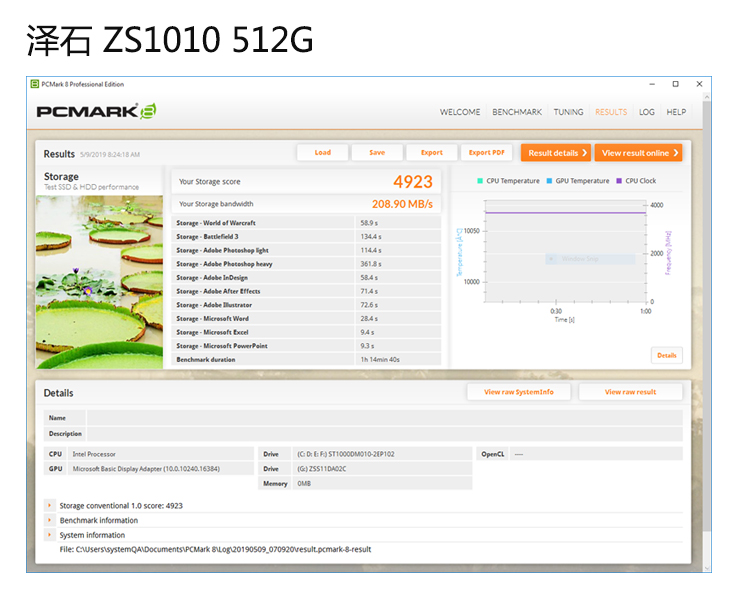Click the Description input field
The image size is (745, 593).
point(385,434)
